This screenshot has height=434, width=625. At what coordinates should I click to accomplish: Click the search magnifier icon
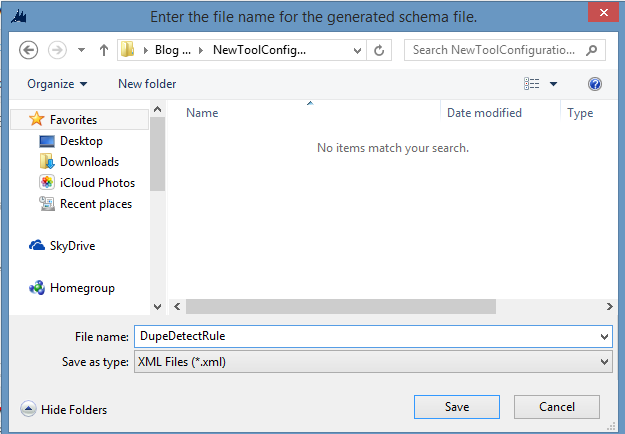pyautogui.click(x=593, y=50)
